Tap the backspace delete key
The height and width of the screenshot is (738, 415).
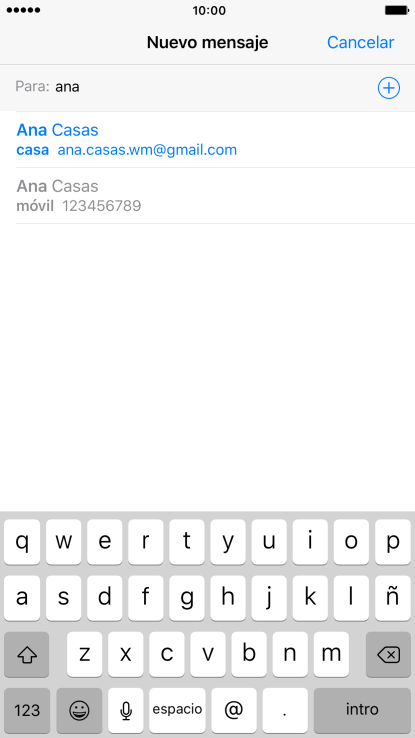pos(388,654)
